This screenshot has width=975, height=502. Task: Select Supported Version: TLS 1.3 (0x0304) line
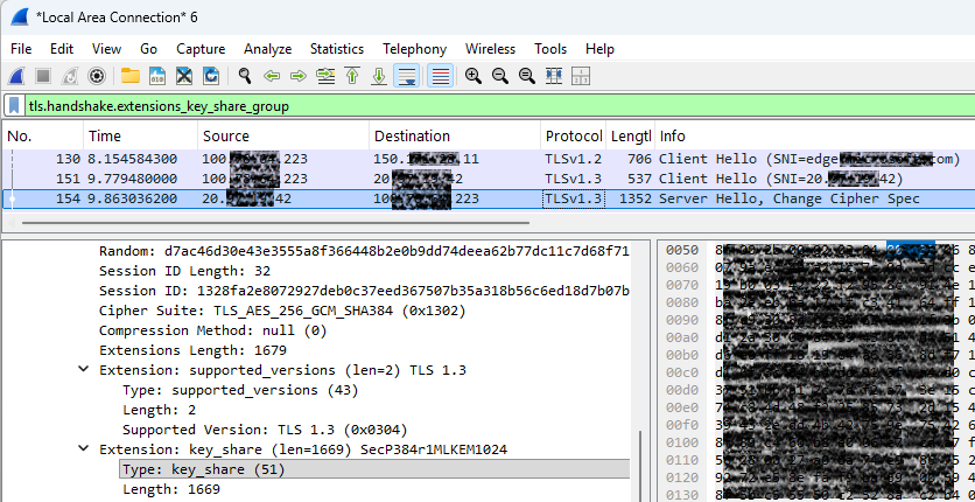[x=265, y=430]
